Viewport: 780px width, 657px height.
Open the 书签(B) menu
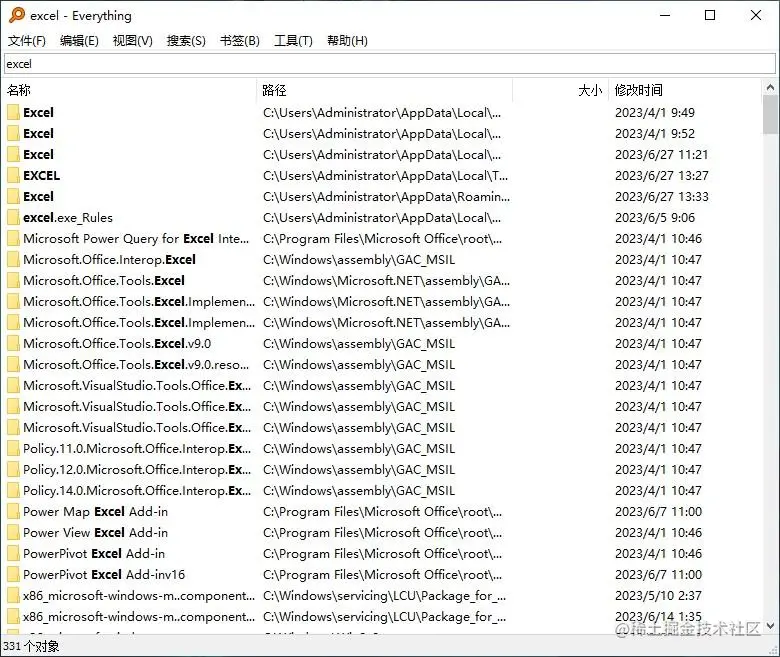point(240,41)
